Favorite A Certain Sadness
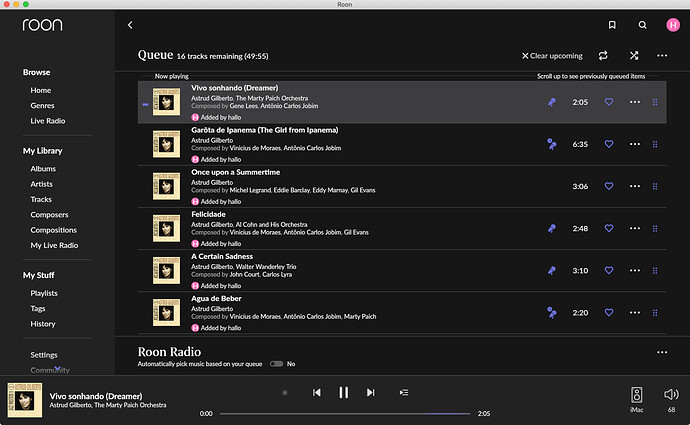This screenshot has width=690, height=425. pyautogui.click(x=609, y=270)
